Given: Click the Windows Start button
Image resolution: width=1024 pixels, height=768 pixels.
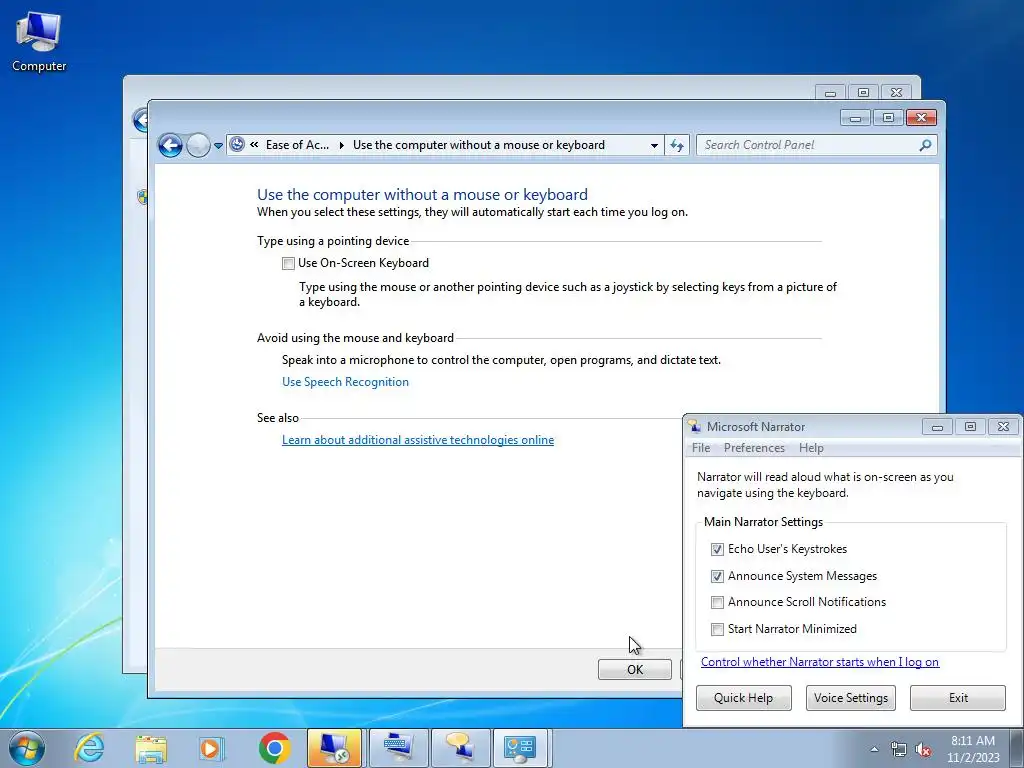Looking at the screenshot, I should pos(27,748).
